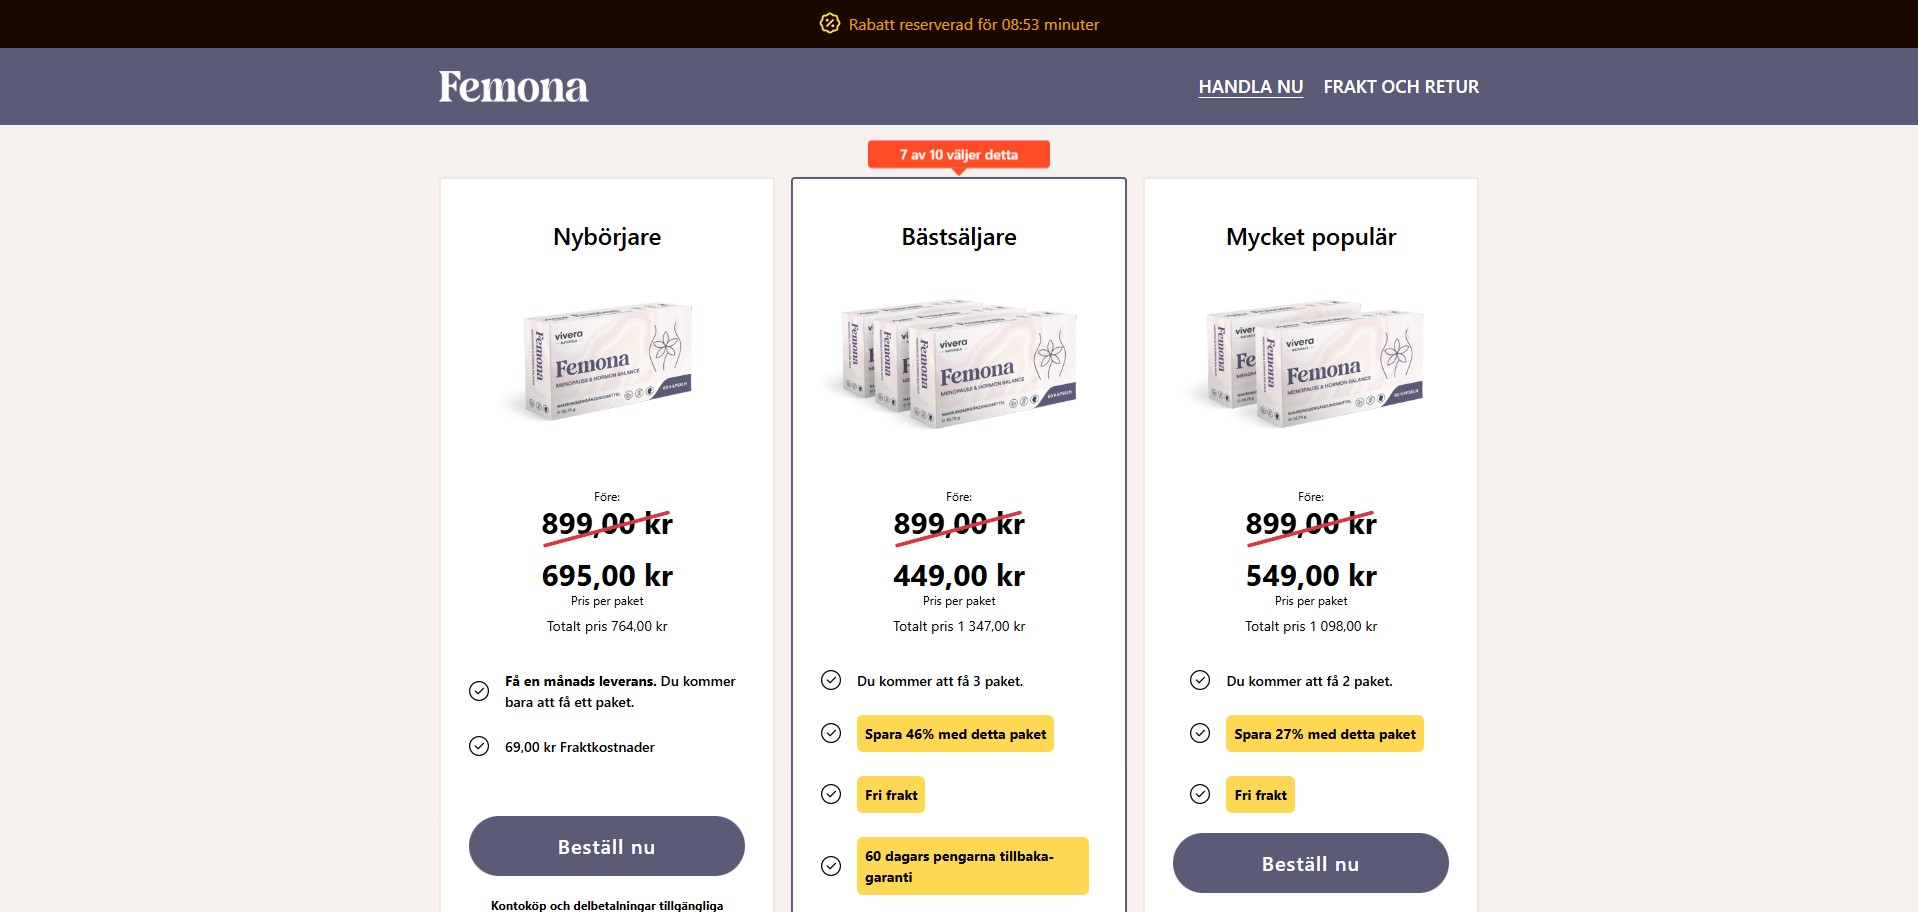
Task: Click checkmark beside 'Du kommer att få 2 paket'
Action: pyautogui.click(x=1200, y=680)
